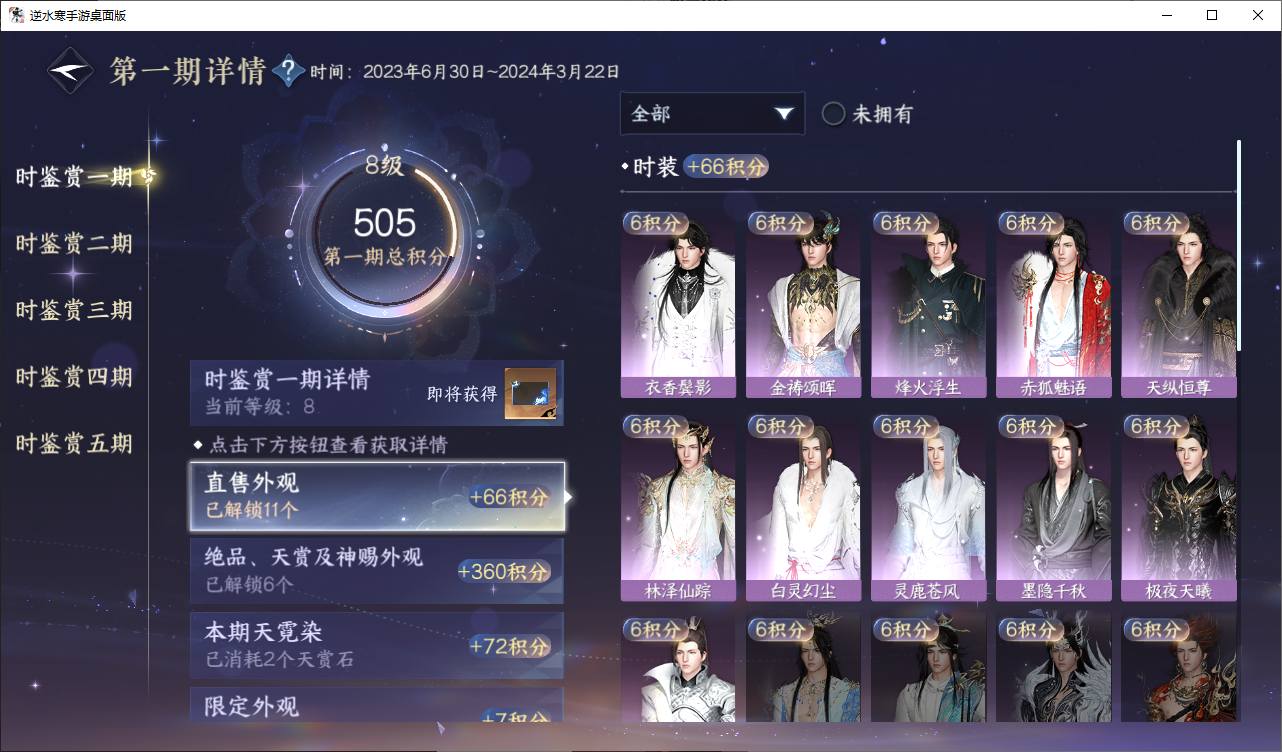Screen dimensions: 1282x752
Task: Select the 衣香鬓影 outfit thumbnail
Action: tap(678, 304)
